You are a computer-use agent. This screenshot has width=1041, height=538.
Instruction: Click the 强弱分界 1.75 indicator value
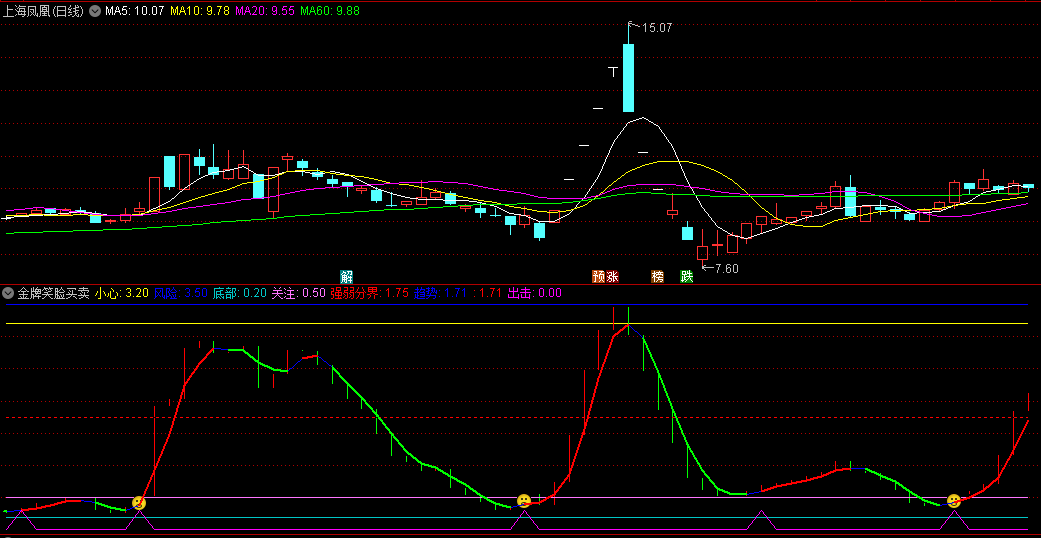369,293
